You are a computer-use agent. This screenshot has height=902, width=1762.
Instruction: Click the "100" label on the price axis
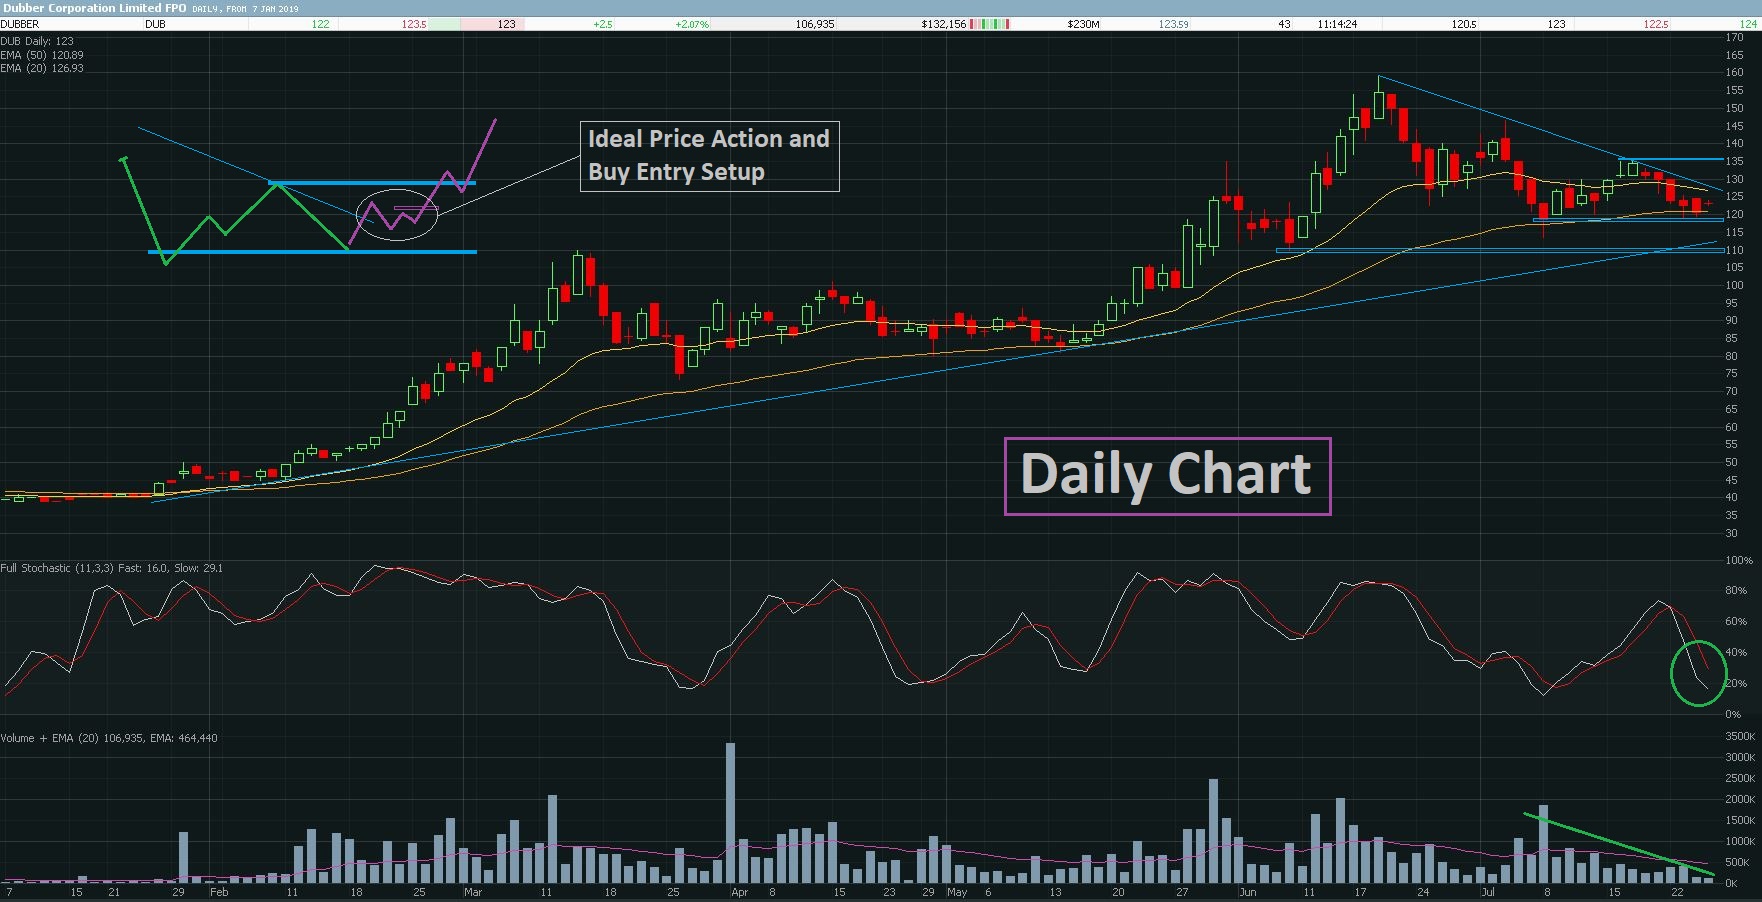[x=1734, y=285]
